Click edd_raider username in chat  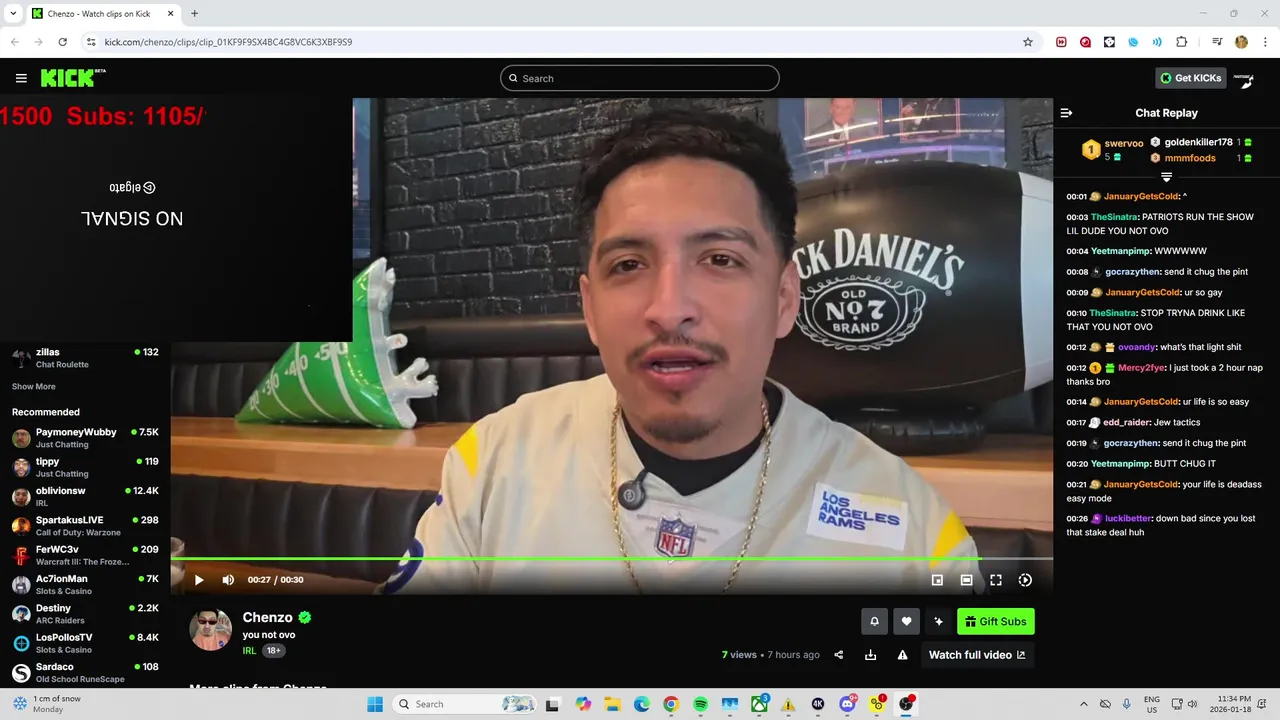(x=1126, y=423)
